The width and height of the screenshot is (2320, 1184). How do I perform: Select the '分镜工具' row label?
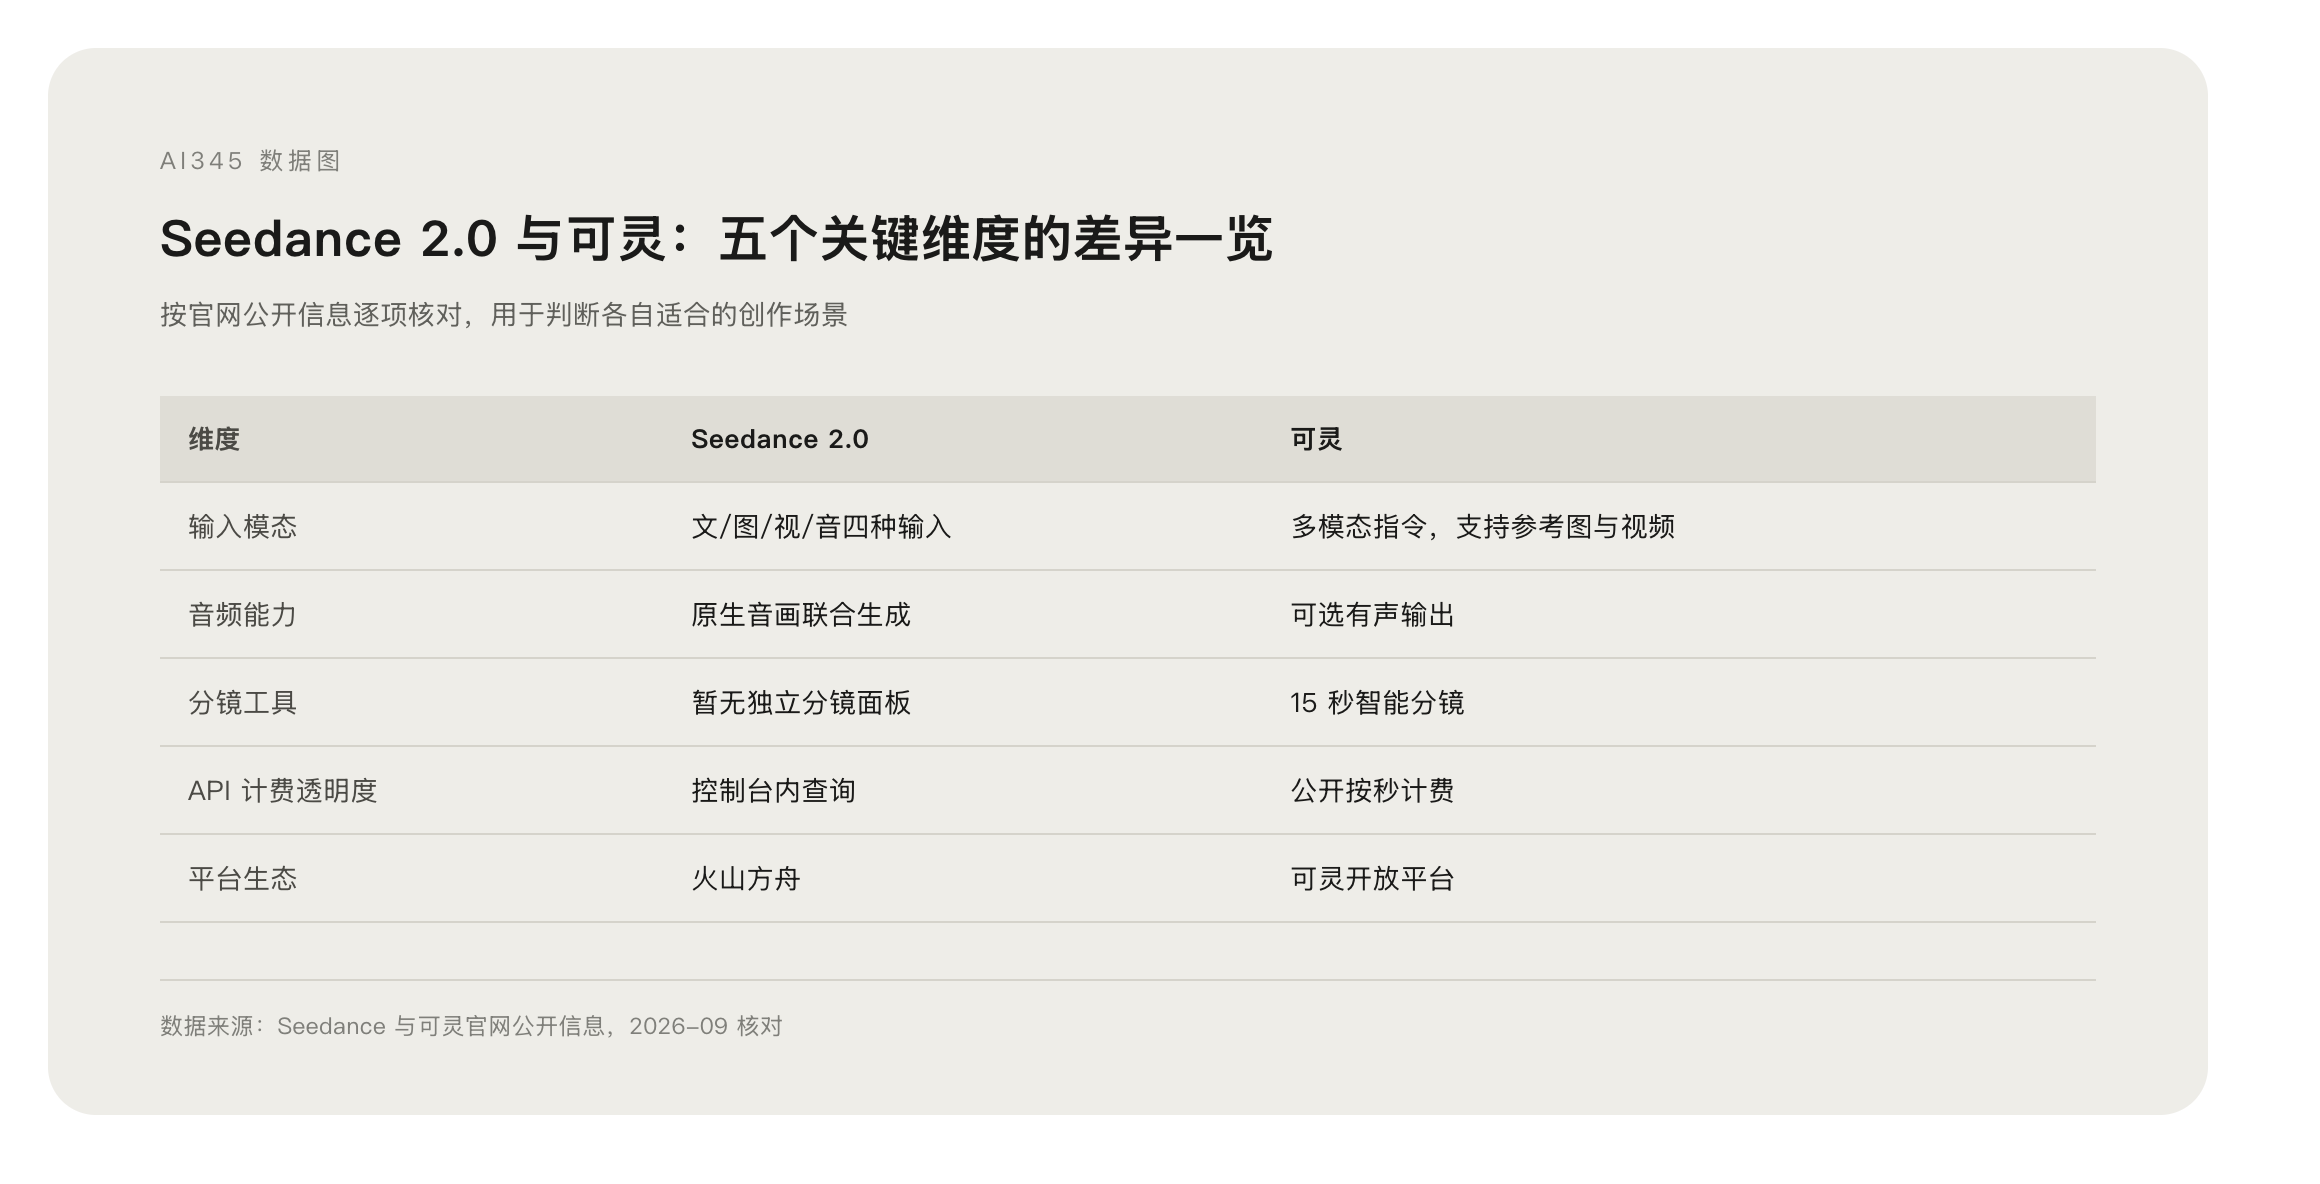[x=243, y=703]
